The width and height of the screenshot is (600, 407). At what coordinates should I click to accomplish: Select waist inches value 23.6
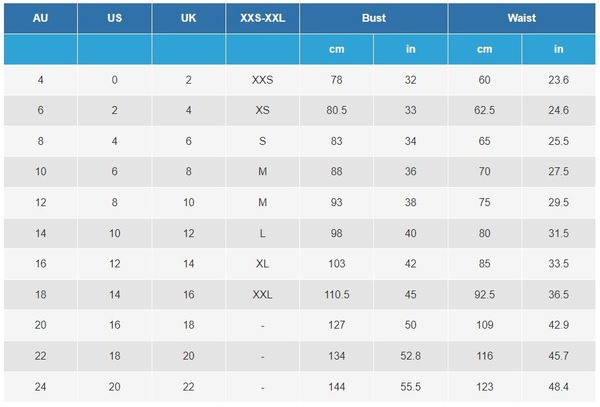pos(558,80)
